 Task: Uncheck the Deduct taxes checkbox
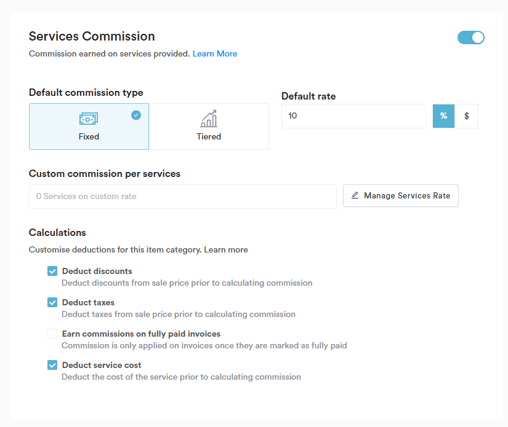coord(52,302)
